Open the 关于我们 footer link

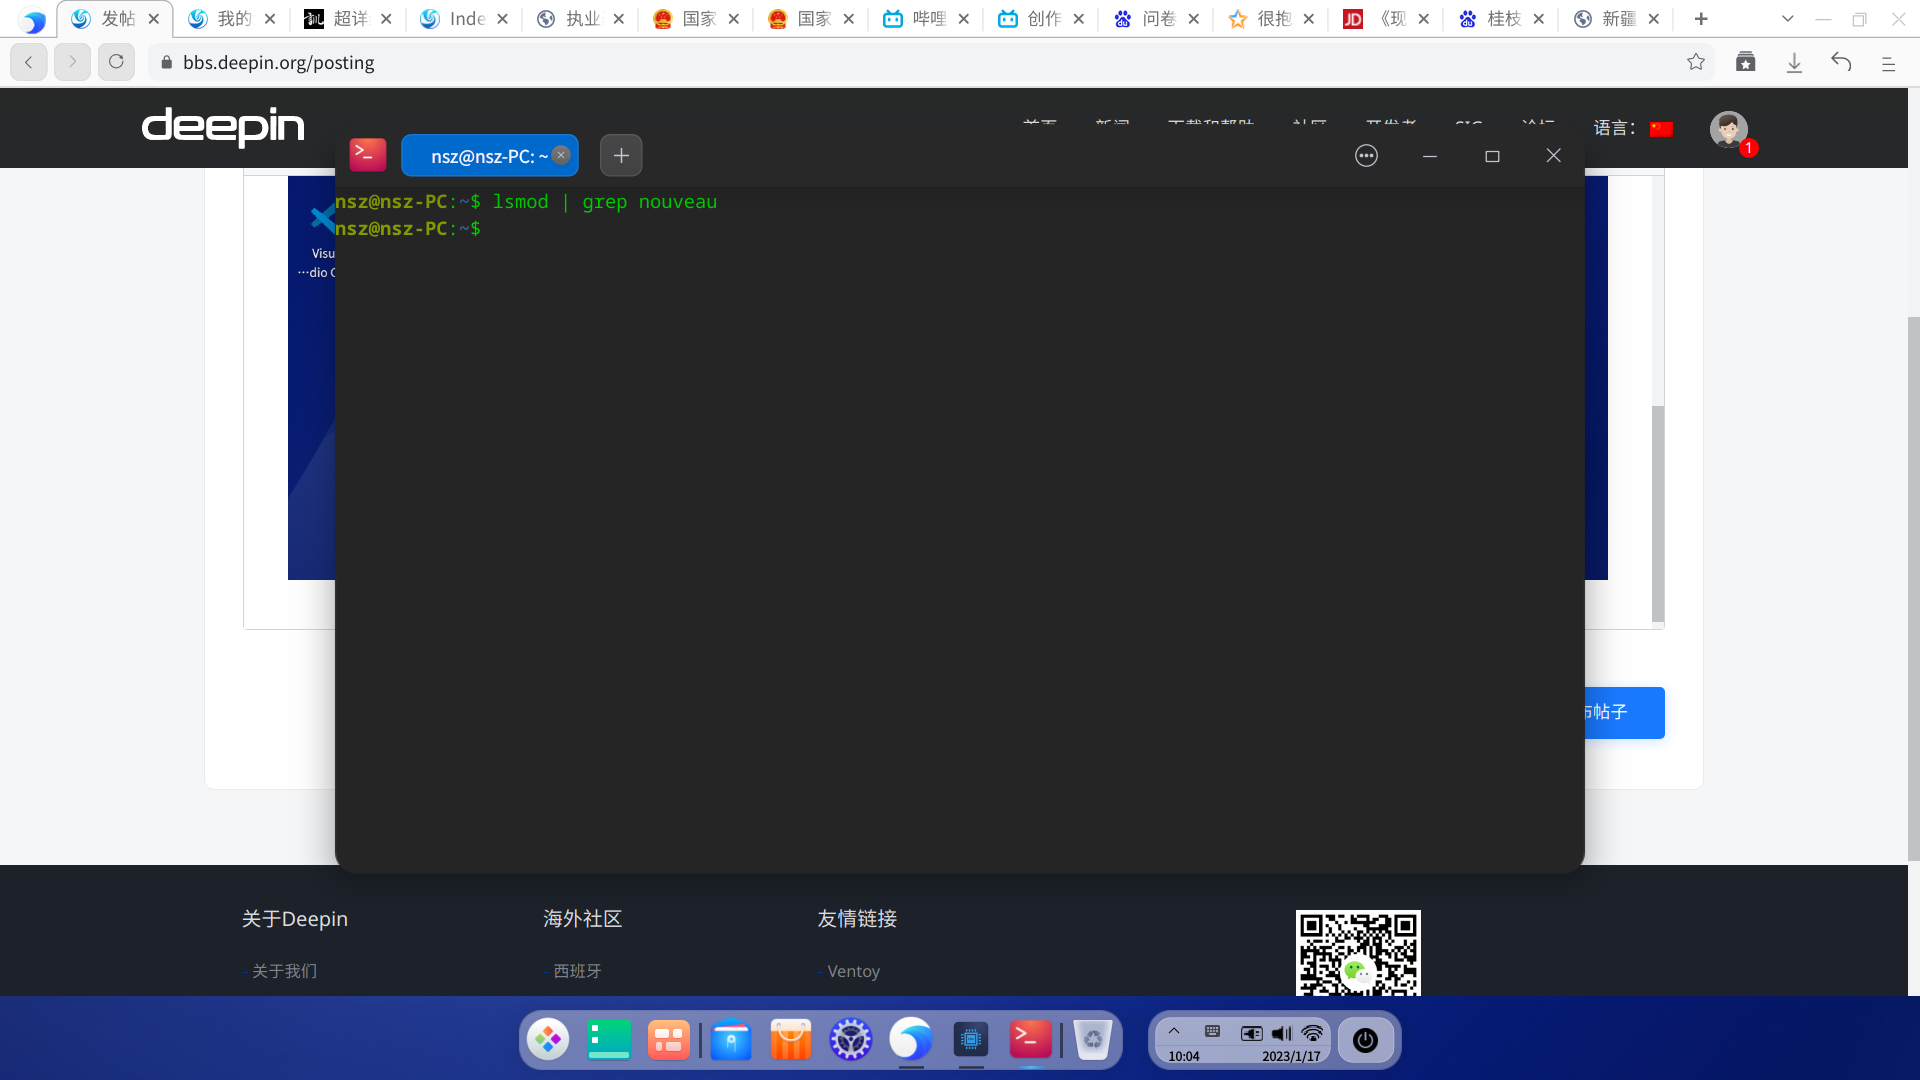[x=284, y=971]
